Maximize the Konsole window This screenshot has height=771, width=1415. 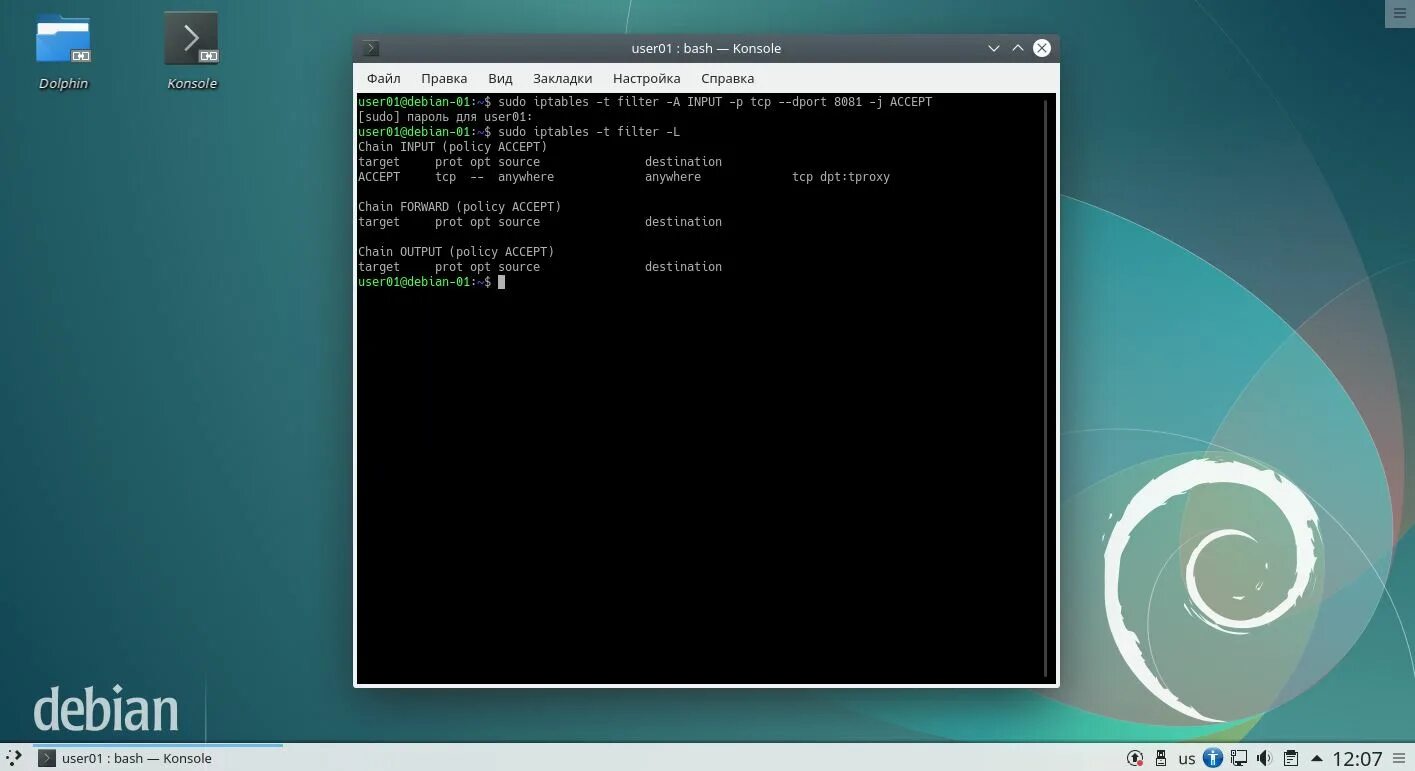click(1017, 48)
